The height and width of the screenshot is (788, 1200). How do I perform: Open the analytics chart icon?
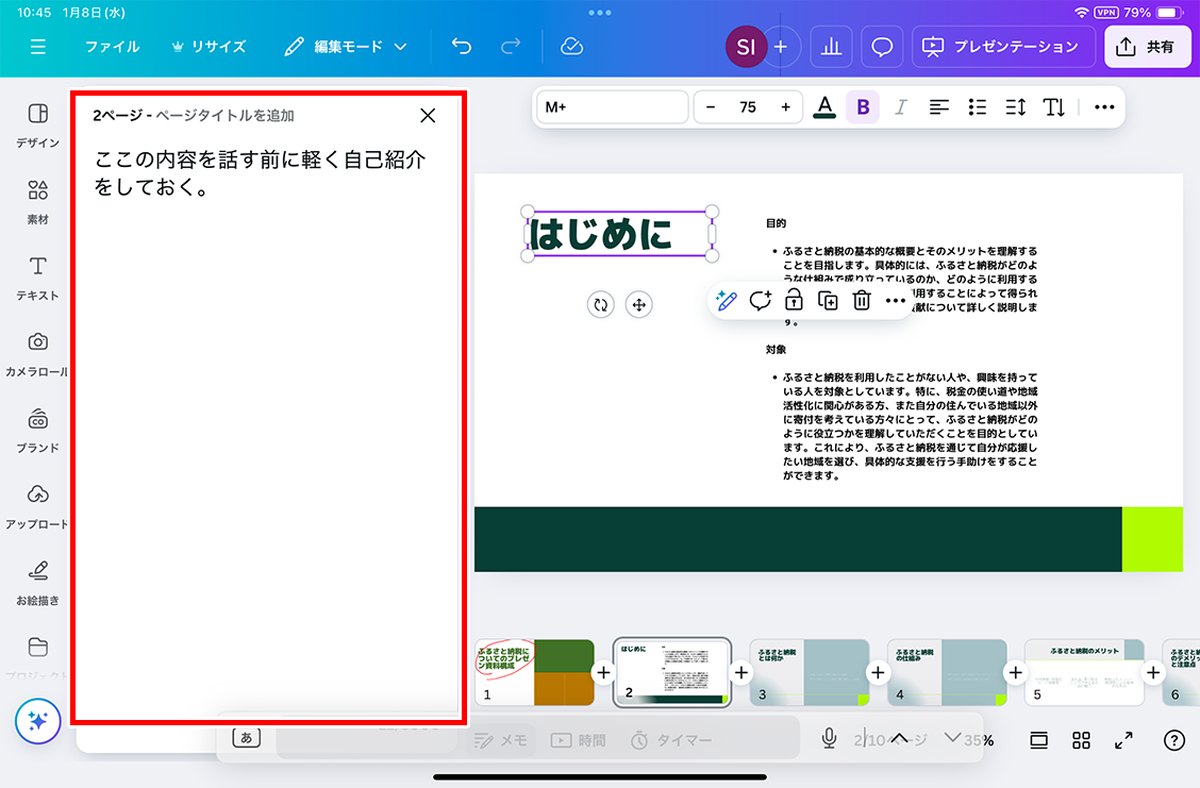[831, 47]
